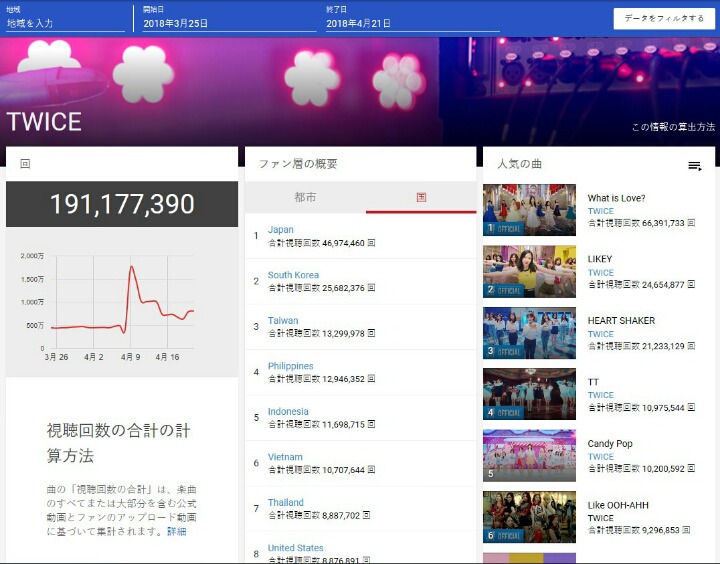The height and width of the screenshot is (564, 720).
Task: Click TT view count 10,975,544
Action: 664,407
